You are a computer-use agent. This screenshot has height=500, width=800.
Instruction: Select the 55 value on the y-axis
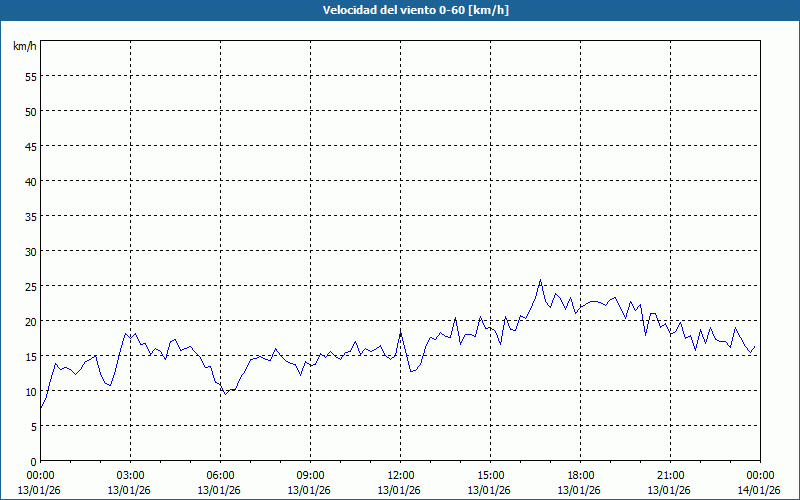coord(30,76)
